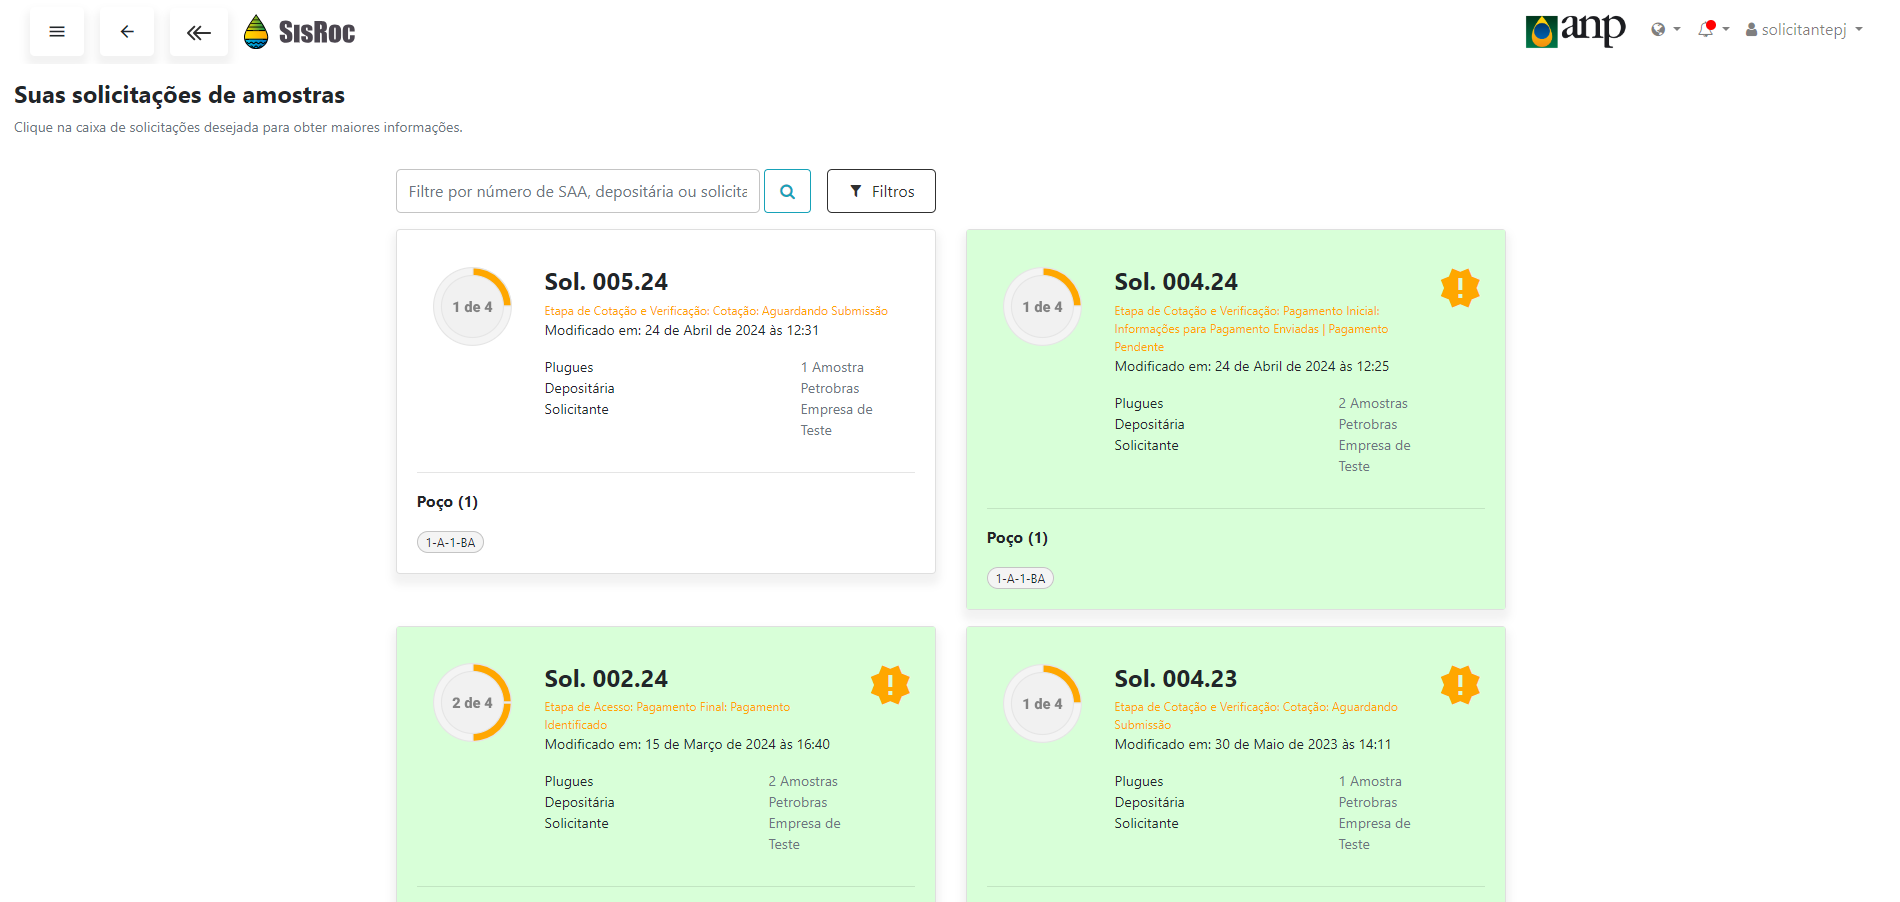This screenshot has height=902, width=1900.
Task: Click the alert badge on Sol. 002.24
Action: click(x=890, y=685)
